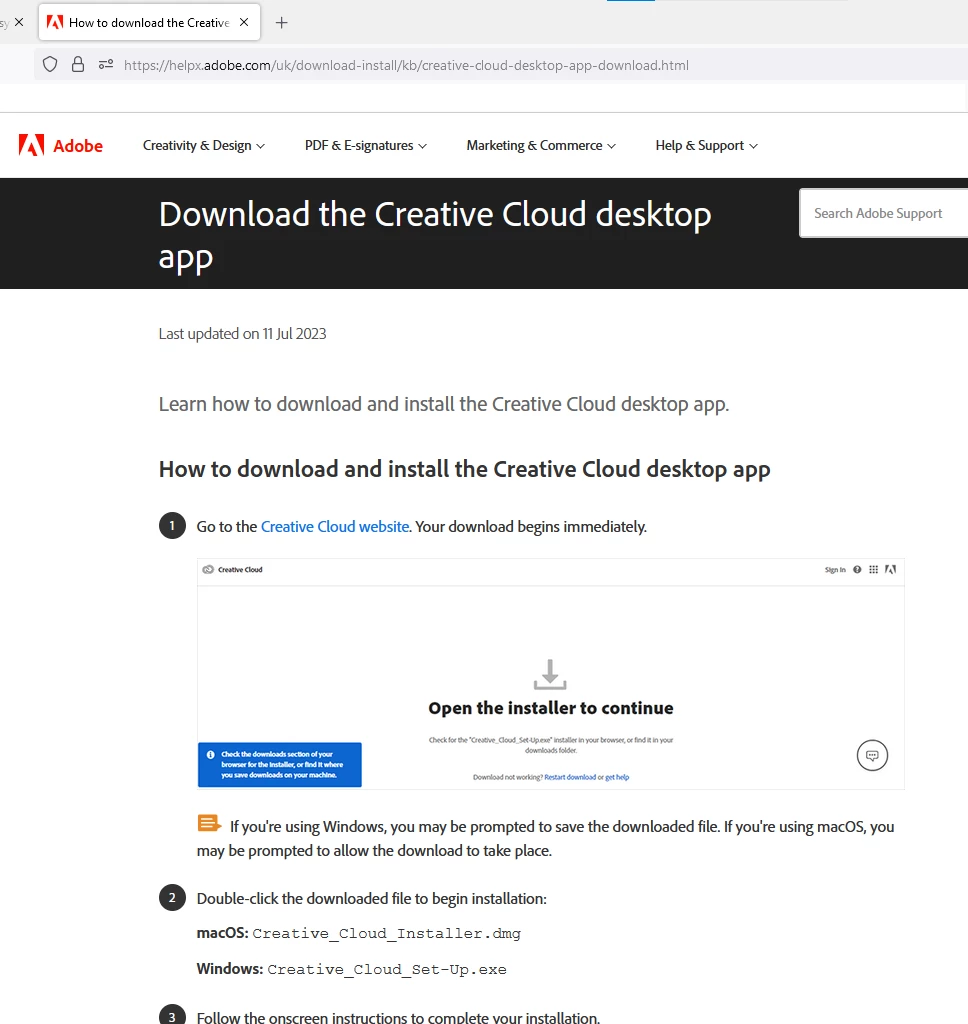Expand the Help & Support menu
The height and width of the screenshot is (1024, 968).
[707, 146]
